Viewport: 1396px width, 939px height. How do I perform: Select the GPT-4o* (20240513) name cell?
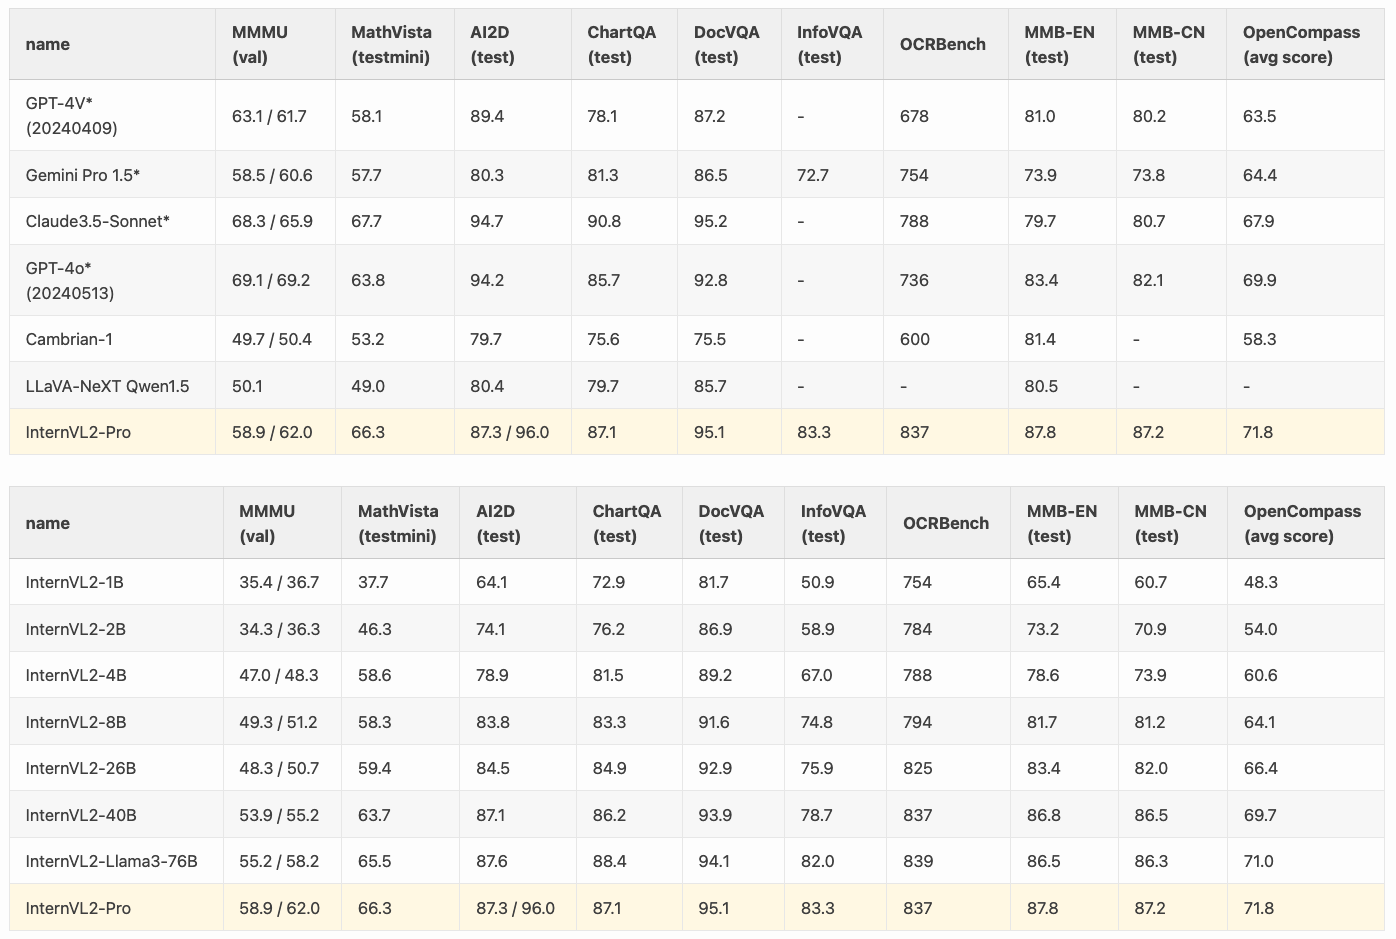pyautogui.click(x=69, y=281)
